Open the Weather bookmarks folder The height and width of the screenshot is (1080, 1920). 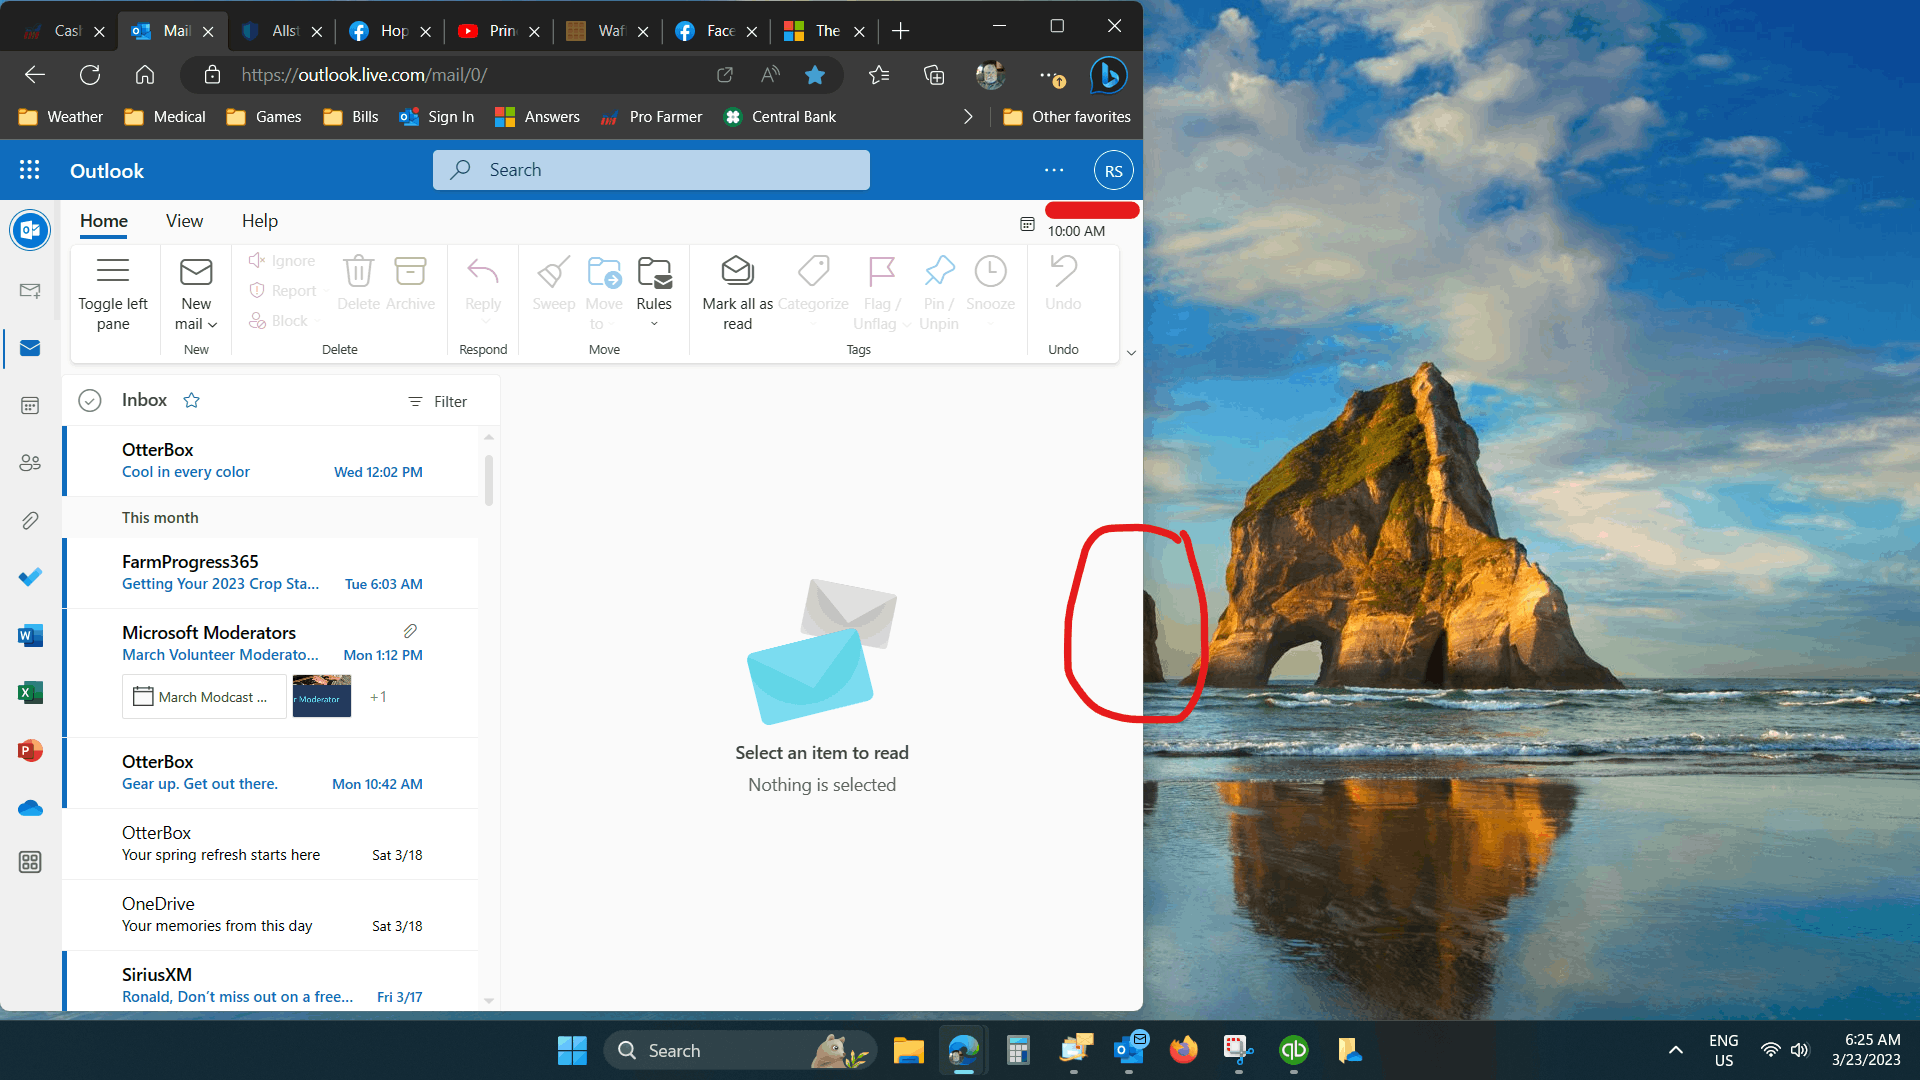tap(61, 117)
